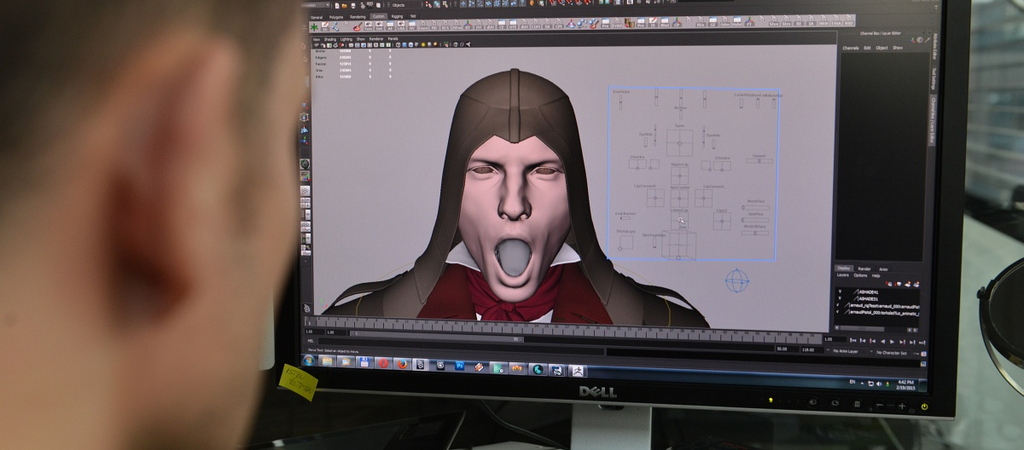Switch to the Polygons shelf tab
The image size is (1024, 450).
pyautogui.click(x=336, y=17)
